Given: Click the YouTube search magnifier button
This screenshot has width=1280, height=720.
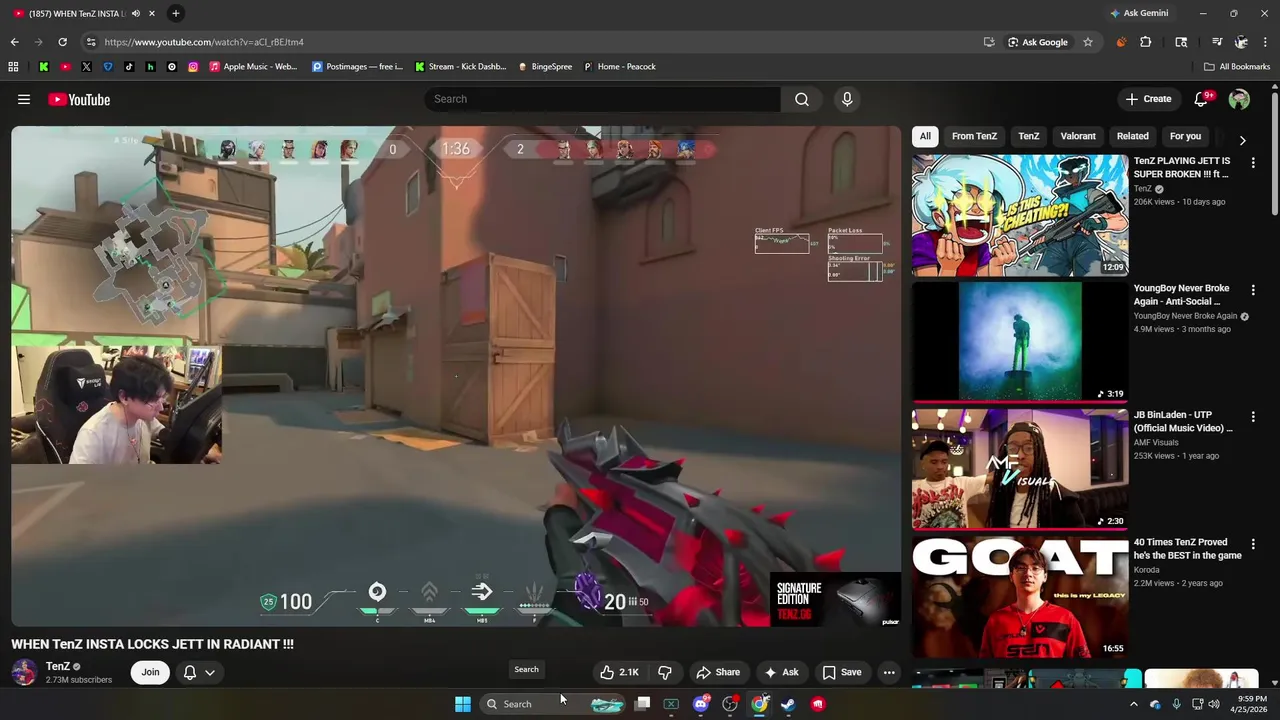Looking at the screenshot, I should 802,99.
